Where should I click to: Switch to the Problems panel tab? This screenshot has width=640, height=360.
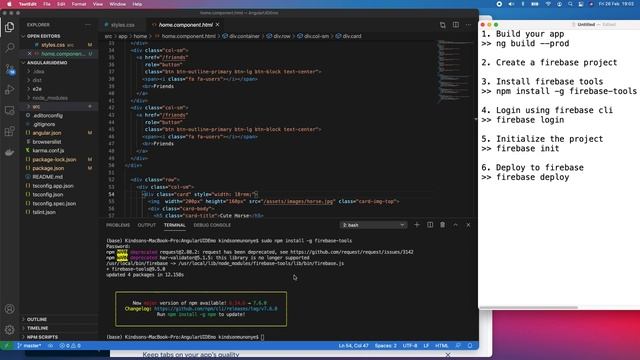tap(118, 225)
